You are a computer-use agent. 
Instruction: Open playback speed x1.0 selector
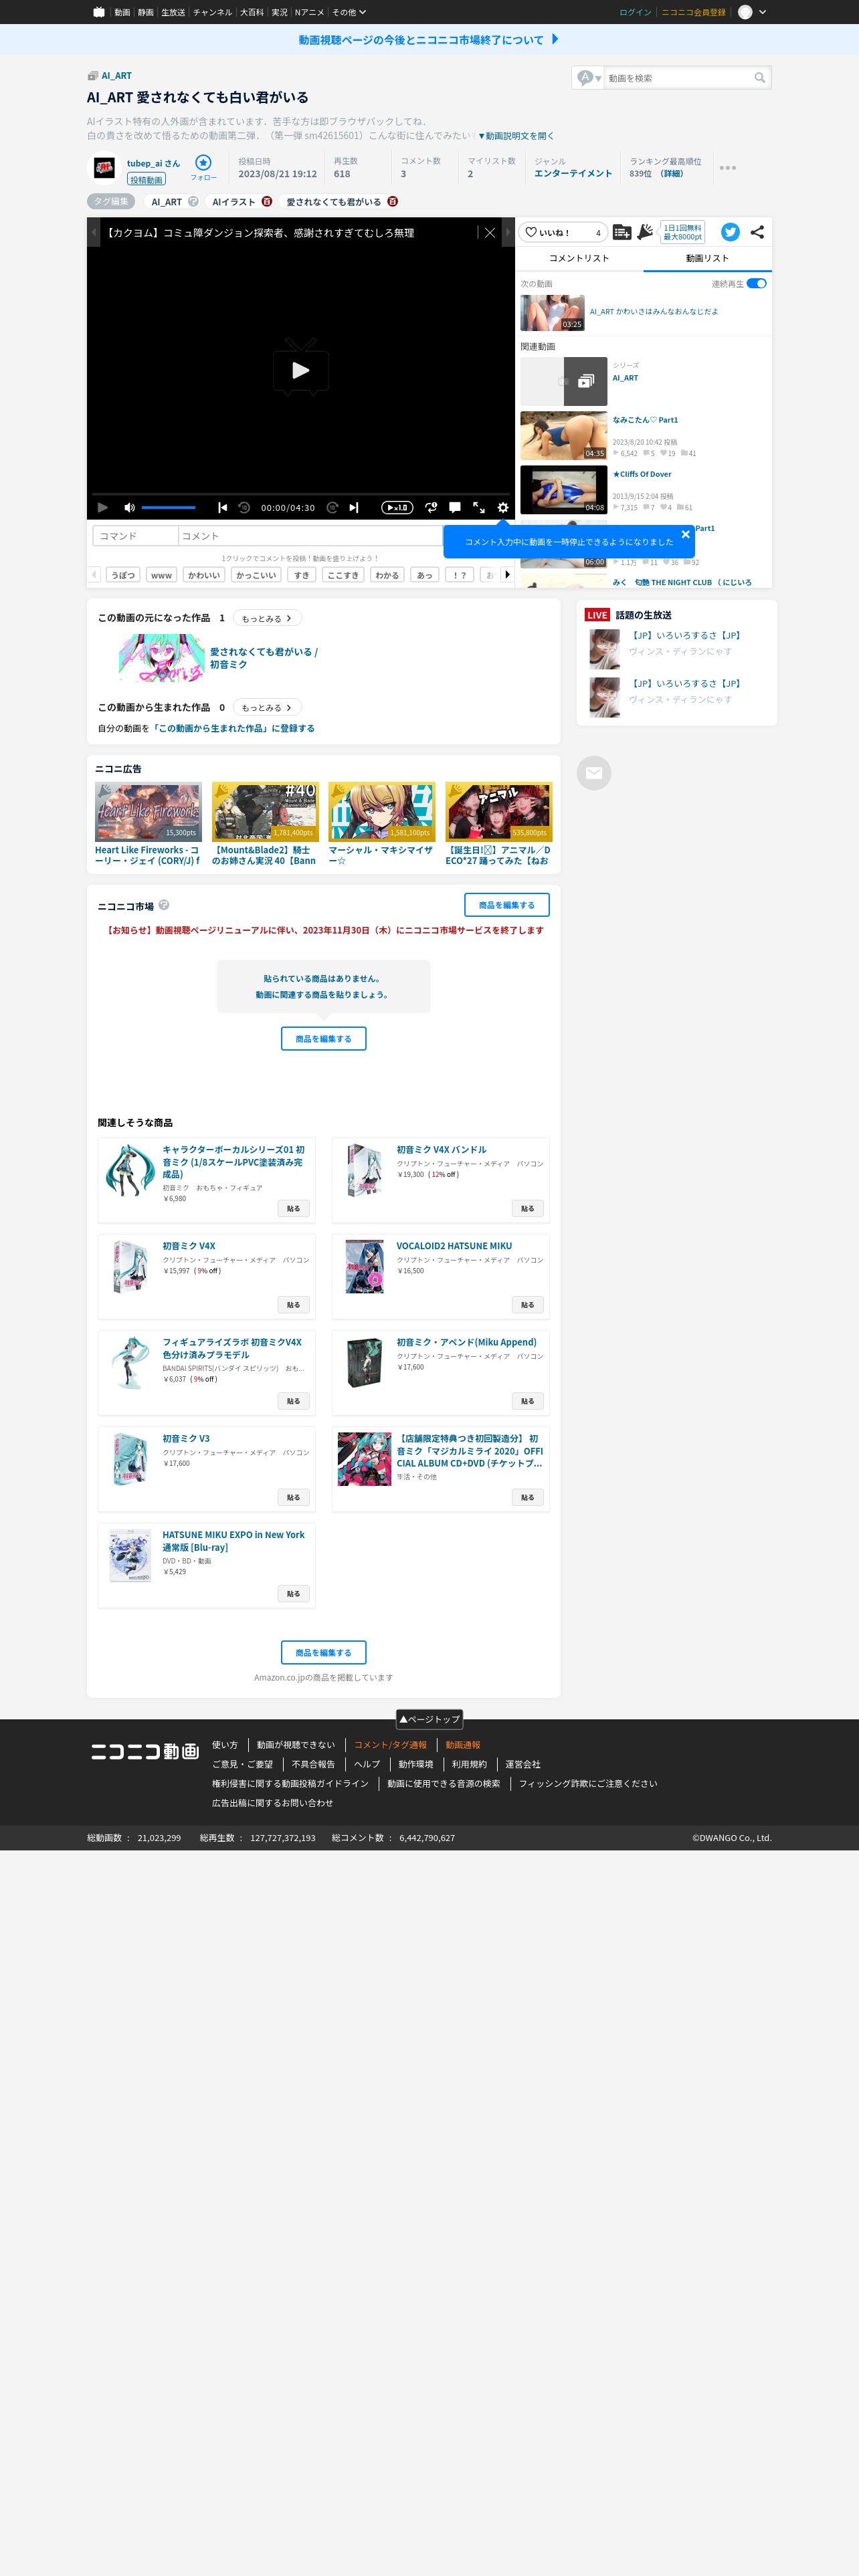397,507
